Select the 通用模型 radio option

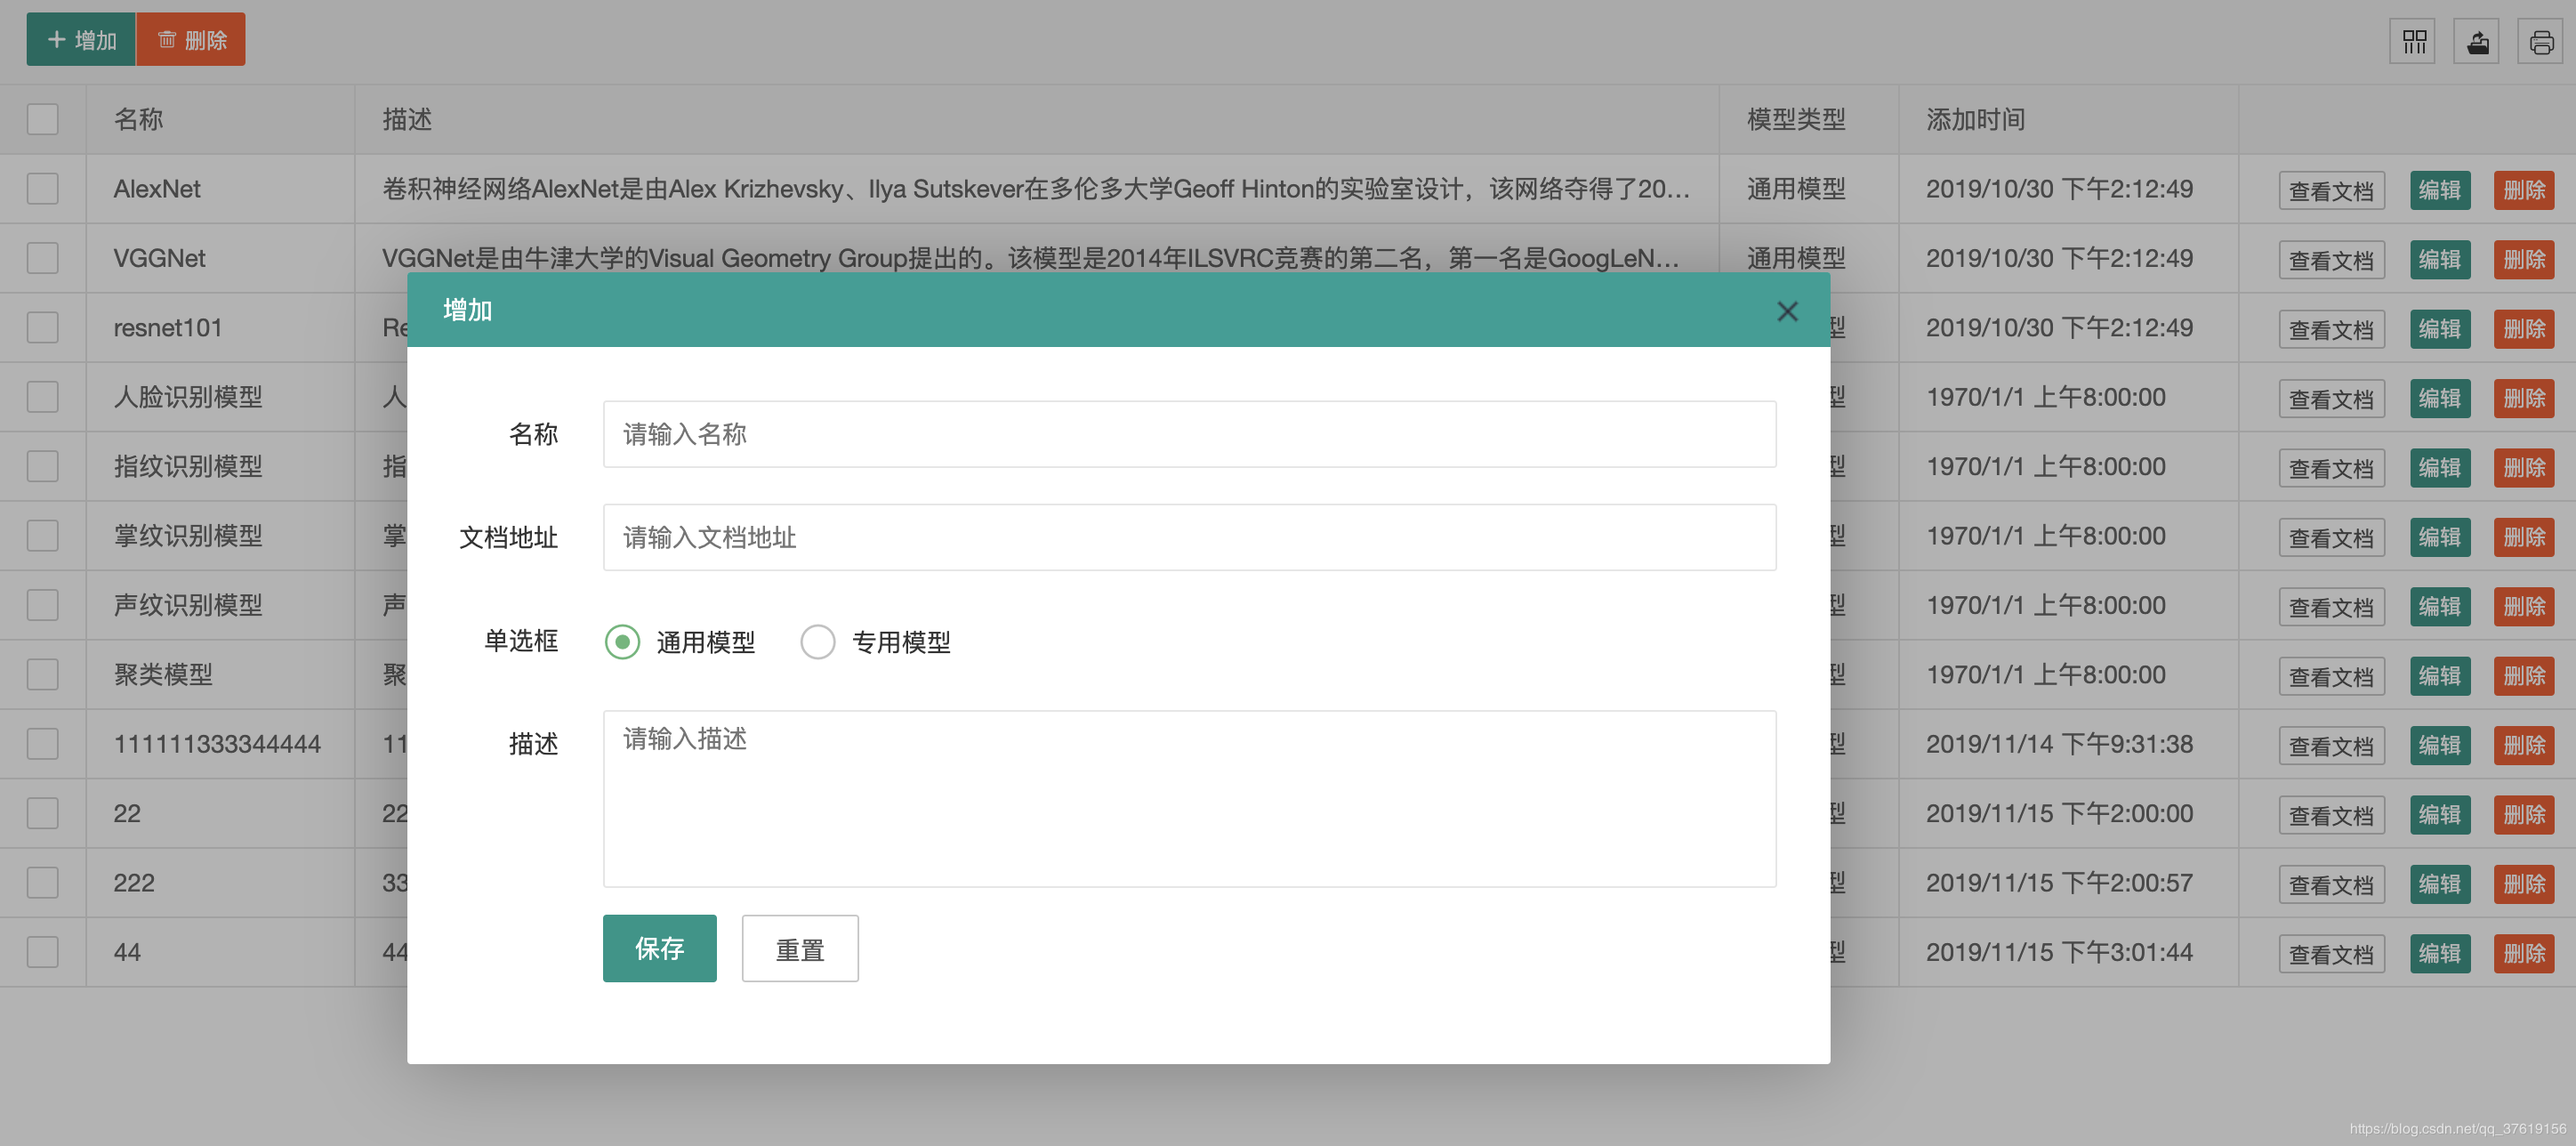[x=622, y=642]
